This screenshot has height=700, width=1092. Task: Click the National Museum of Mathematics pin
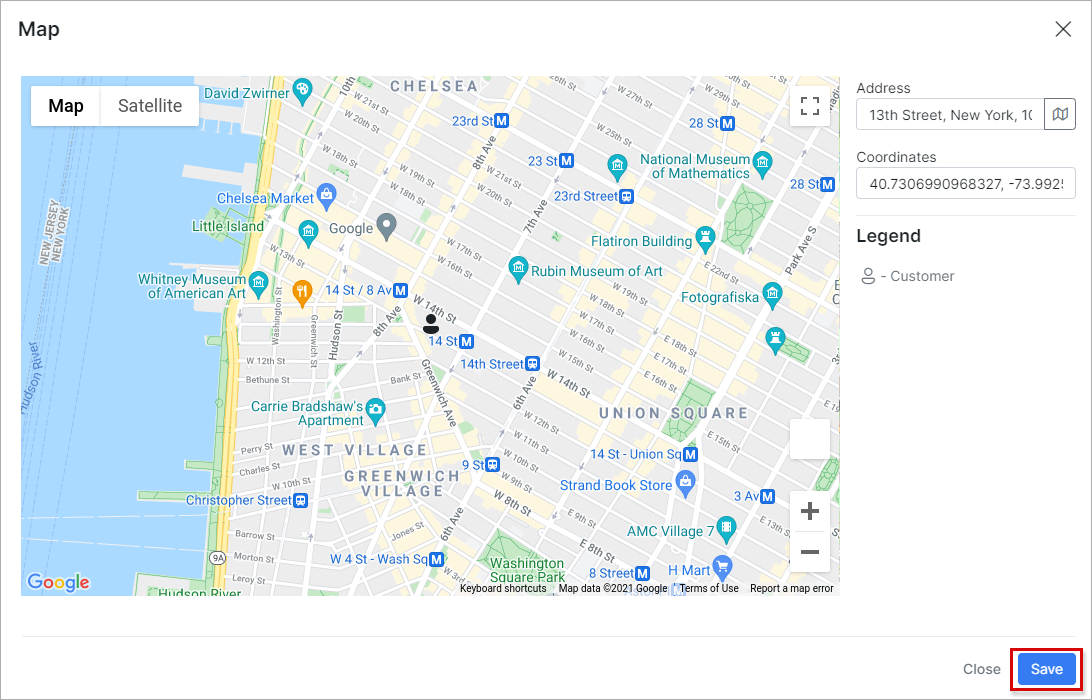point(763,165)
